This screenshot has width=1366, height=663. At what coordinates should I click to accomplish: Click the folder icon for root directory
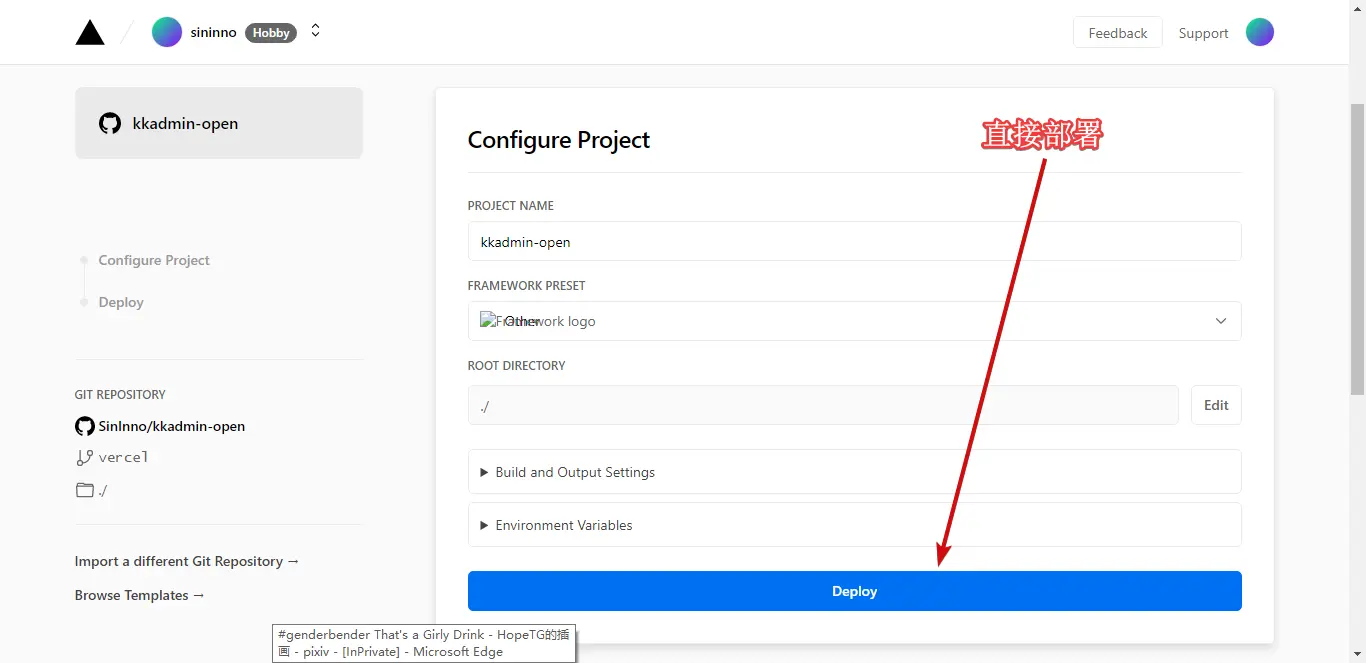[85, 490]
